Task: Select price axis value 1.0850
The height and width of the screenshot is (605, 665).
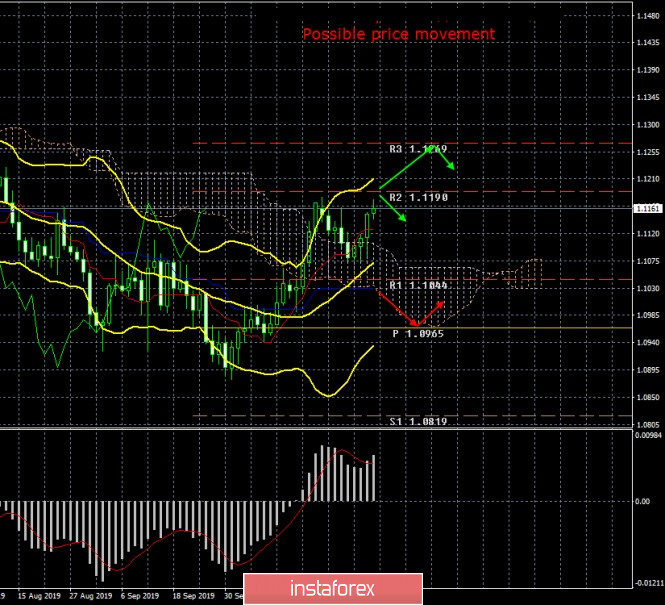Action: 648,398
